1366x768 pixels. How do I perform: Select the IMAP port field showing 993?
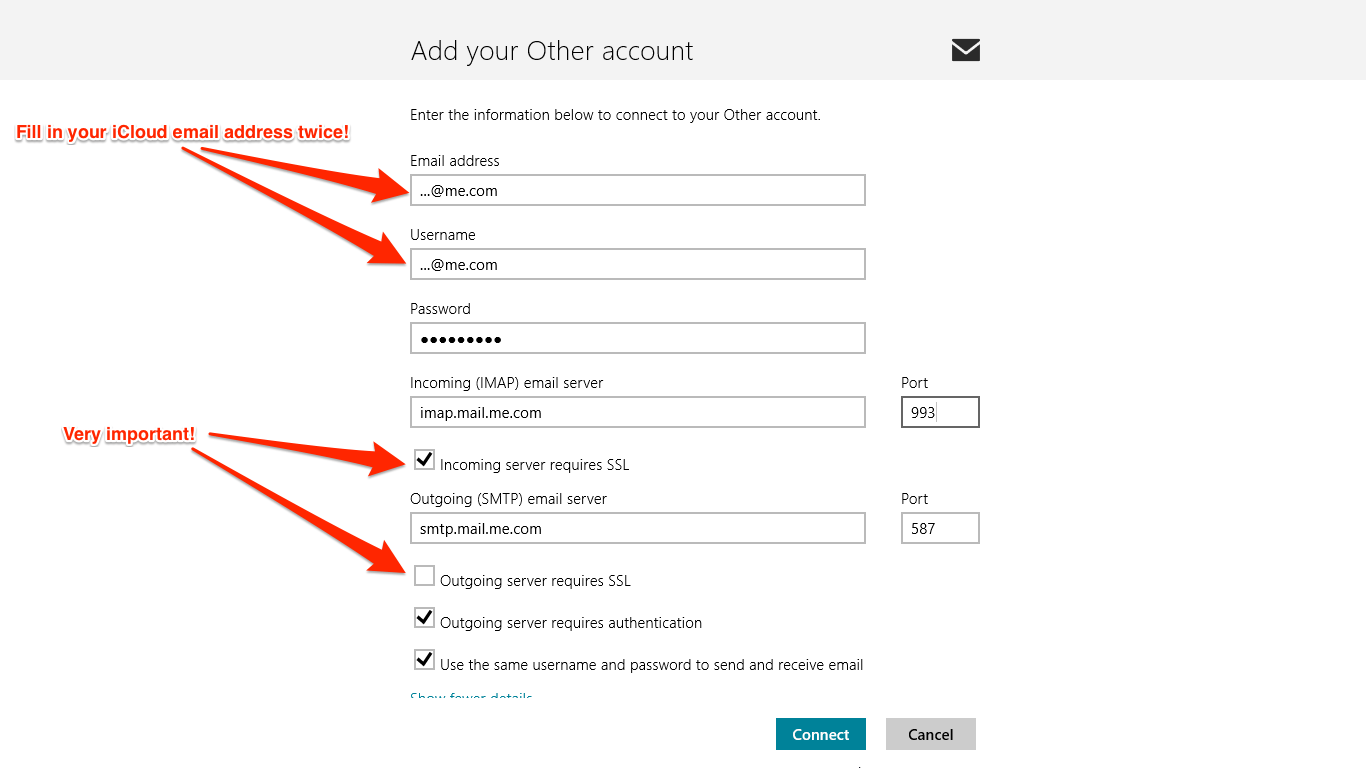click(939, 412)
